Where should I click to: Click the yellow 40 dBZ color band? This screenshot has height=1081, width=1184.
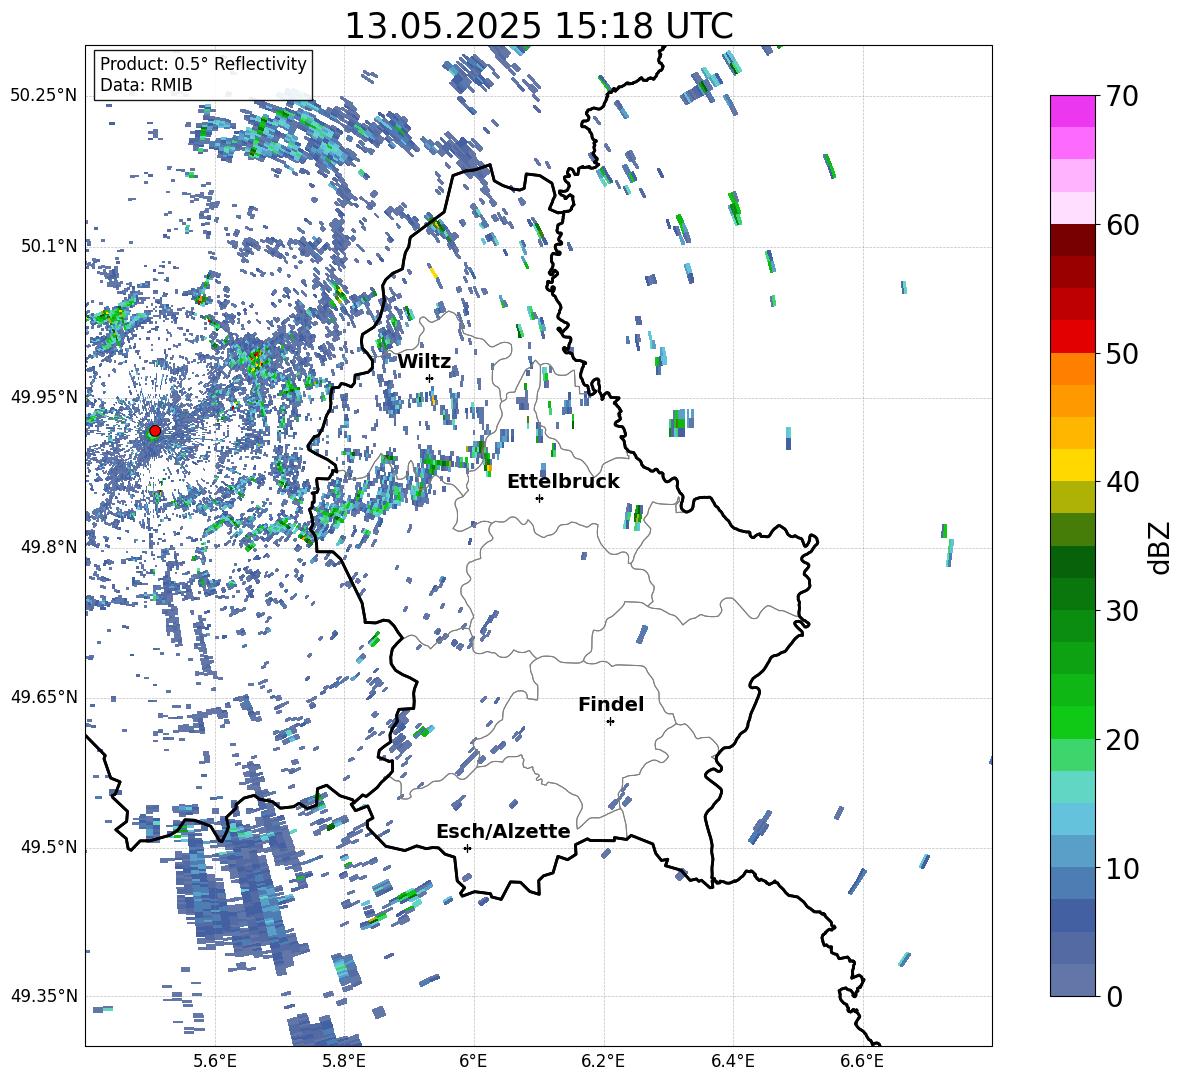[x=1072, y=465]
